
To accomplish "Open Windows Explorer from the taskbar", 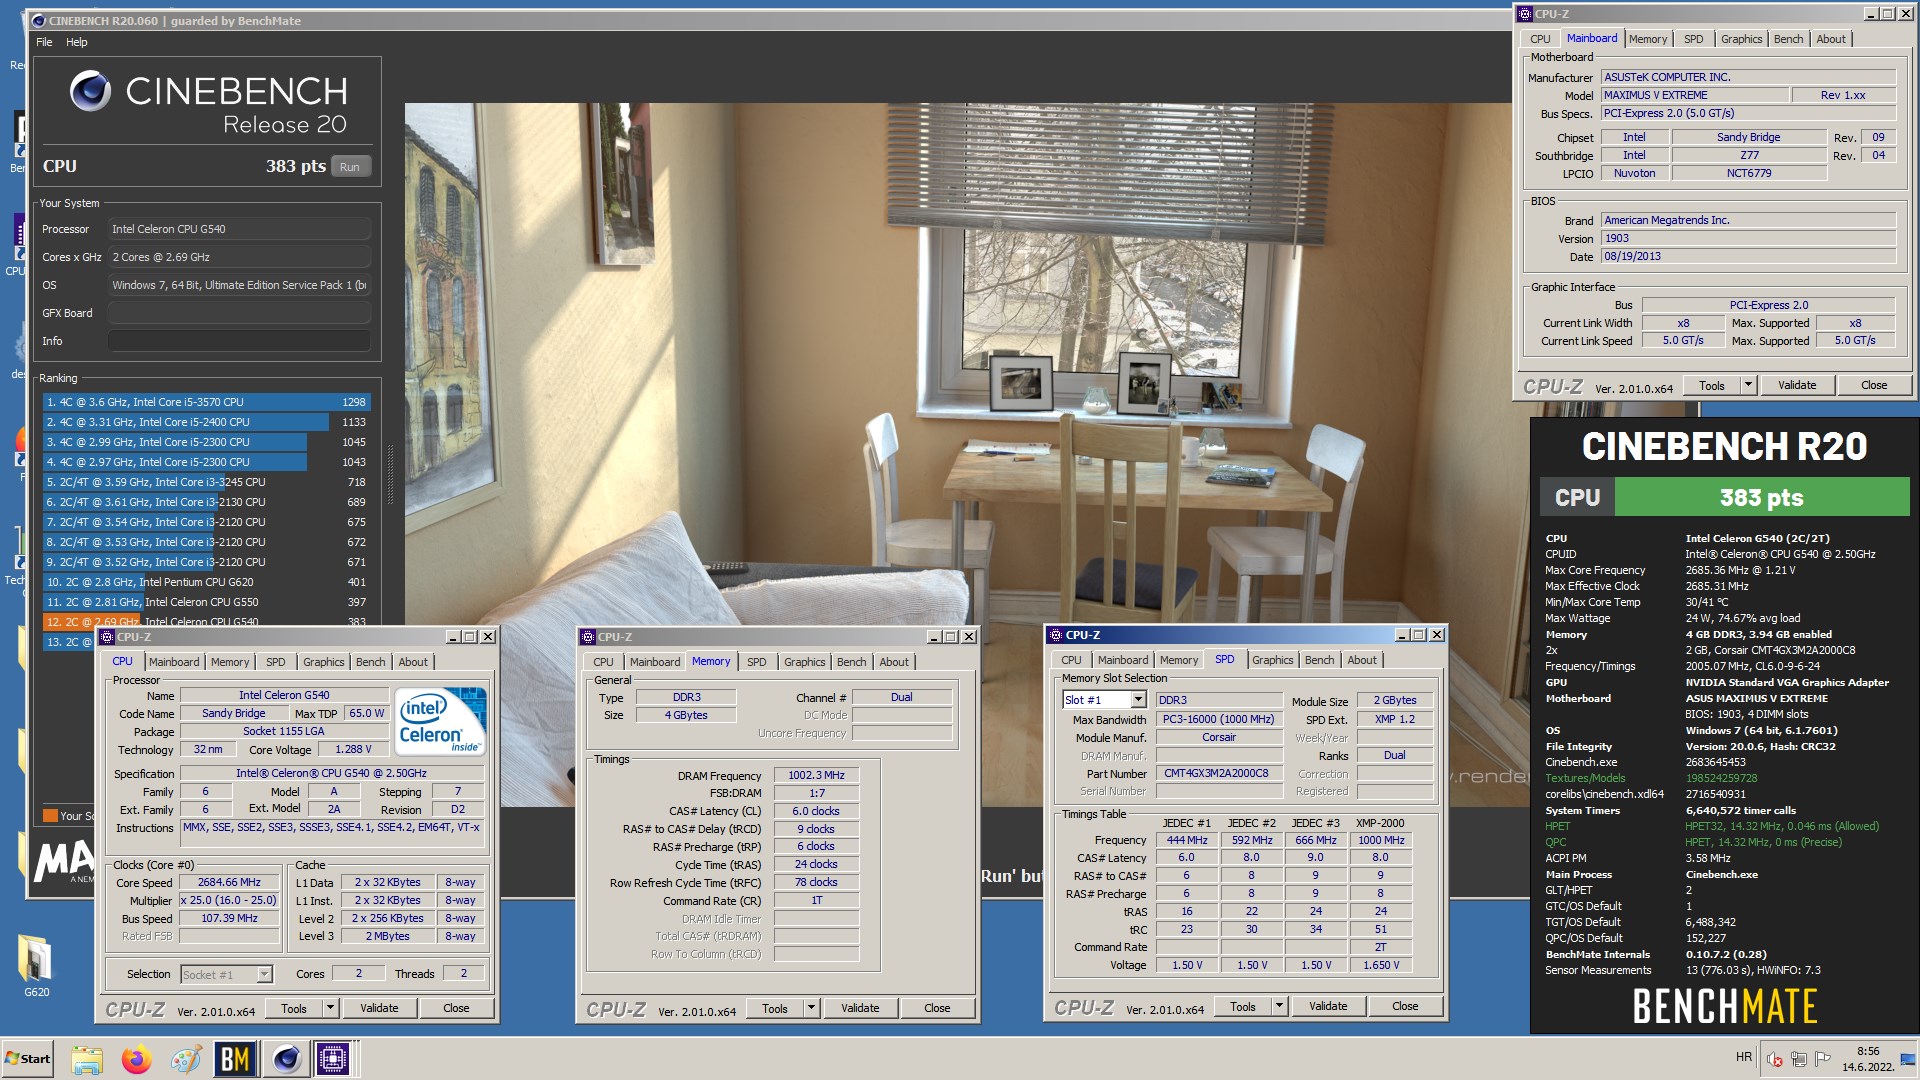I will click(87, 1059).
